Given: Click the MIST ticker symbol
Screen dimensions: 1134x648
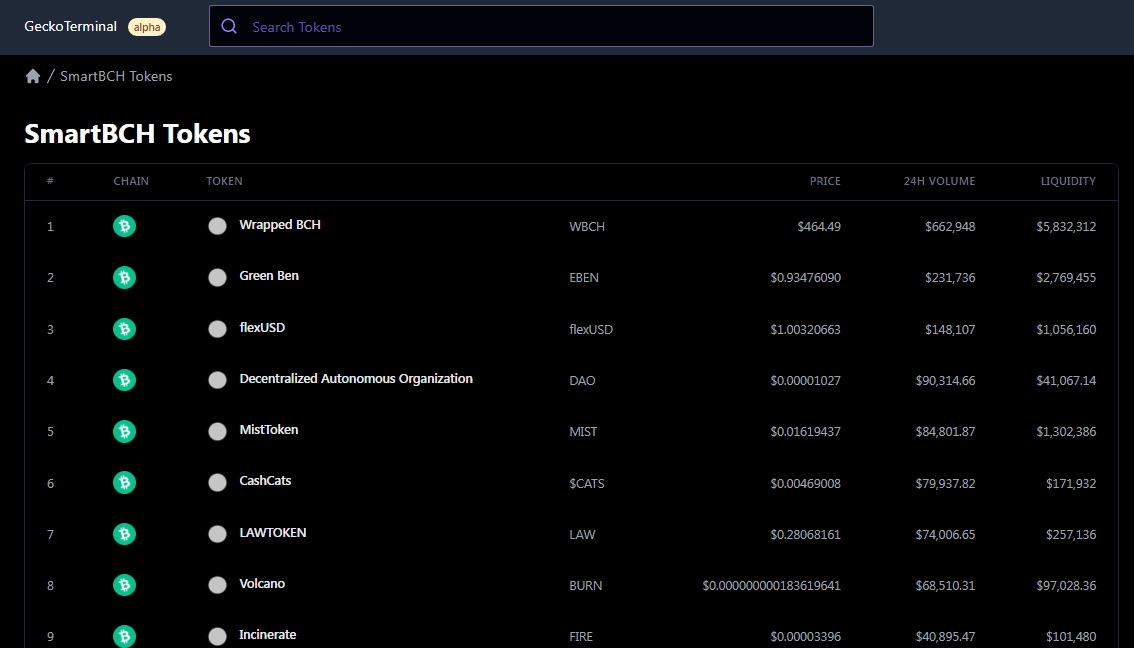Looking at the screenshot, I should [583, 432].
